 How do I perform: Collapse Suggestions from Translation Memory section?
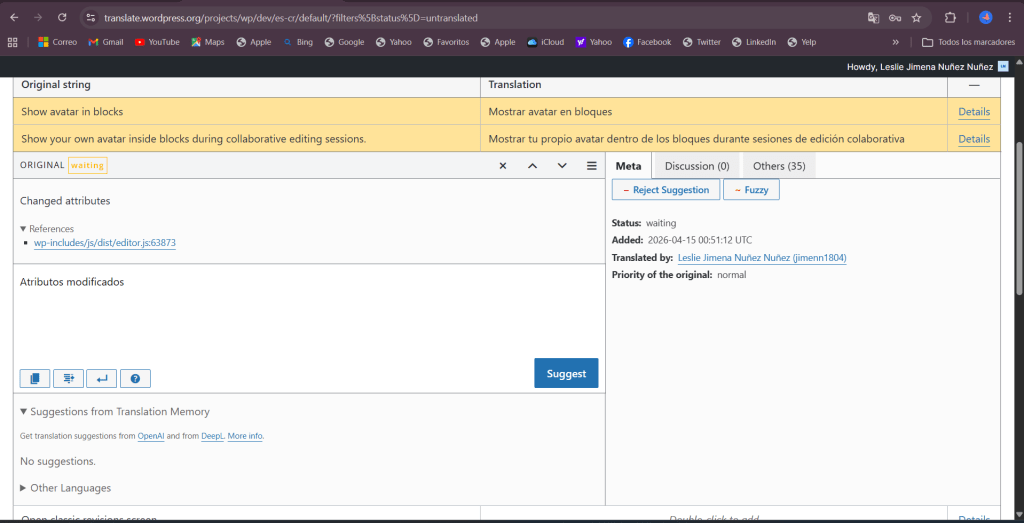click(x=24, y=412)
